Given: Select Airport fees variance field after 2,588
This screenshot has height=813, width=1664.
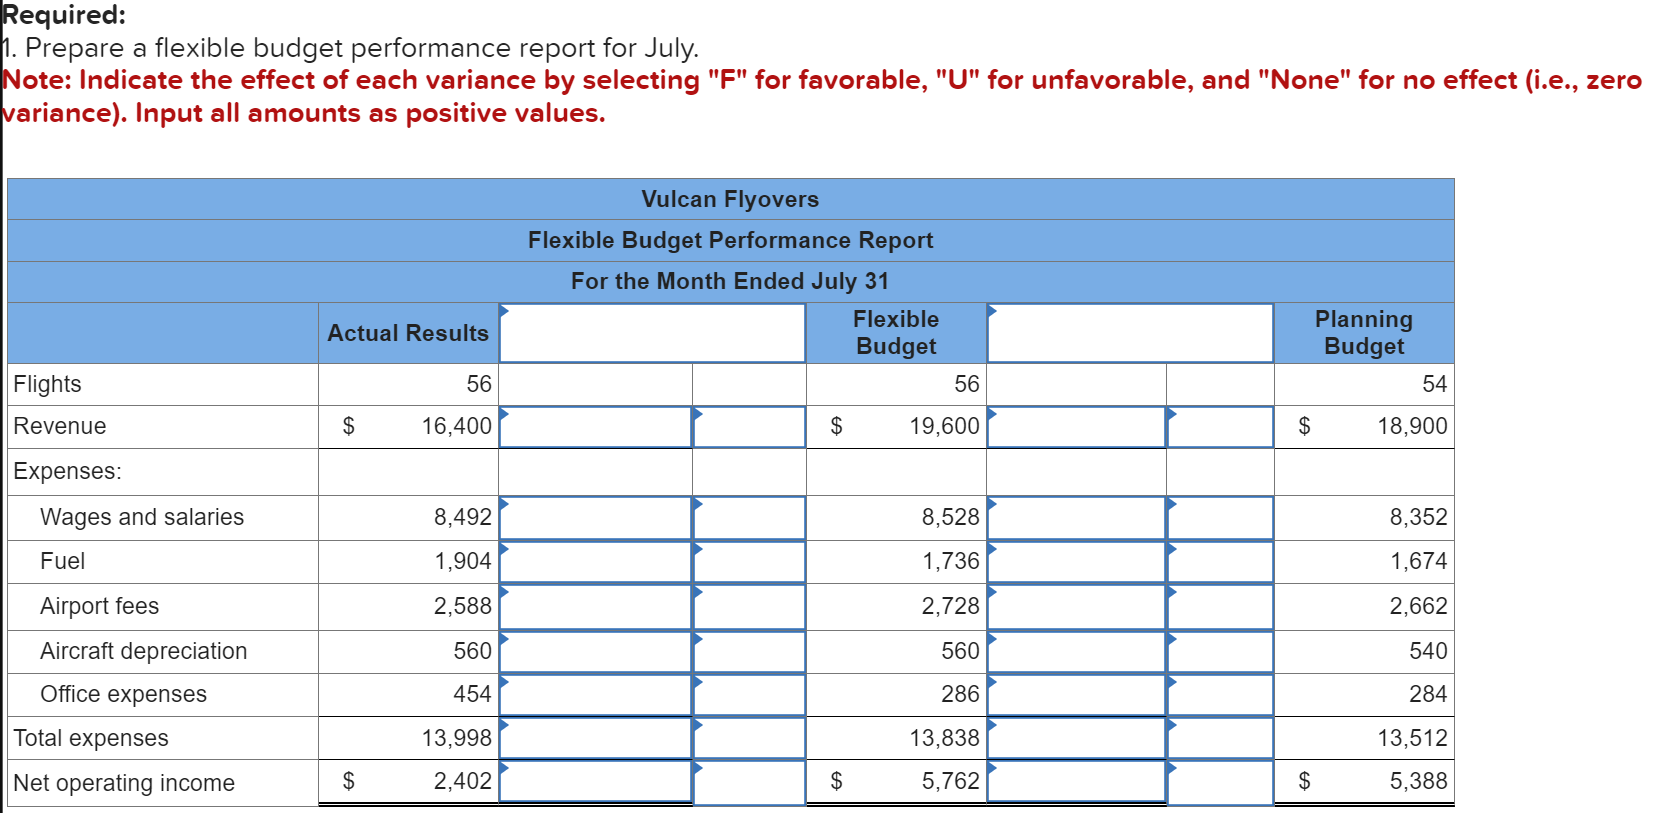Looking at the screenshot, I should coord(596,607).
